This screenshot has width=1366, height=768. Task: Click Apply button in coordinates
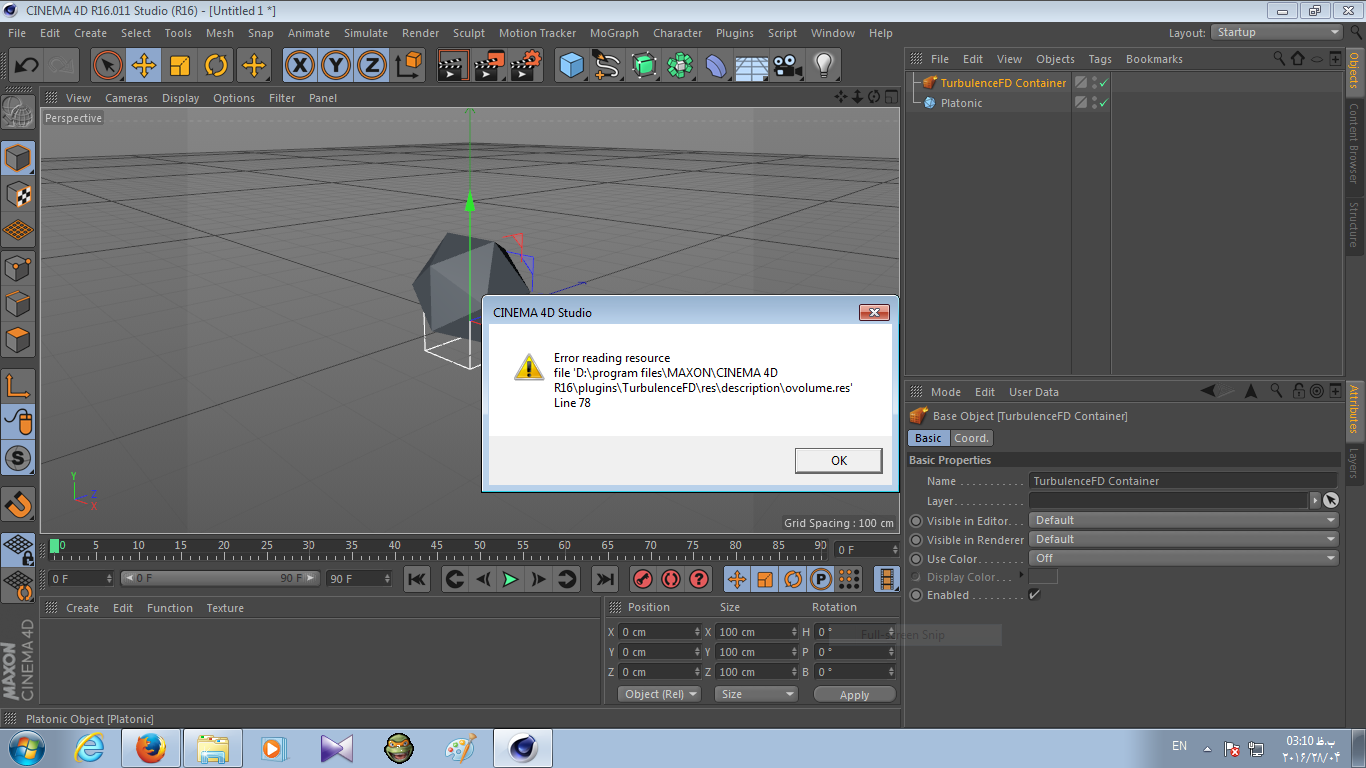[x=855, y=694]
